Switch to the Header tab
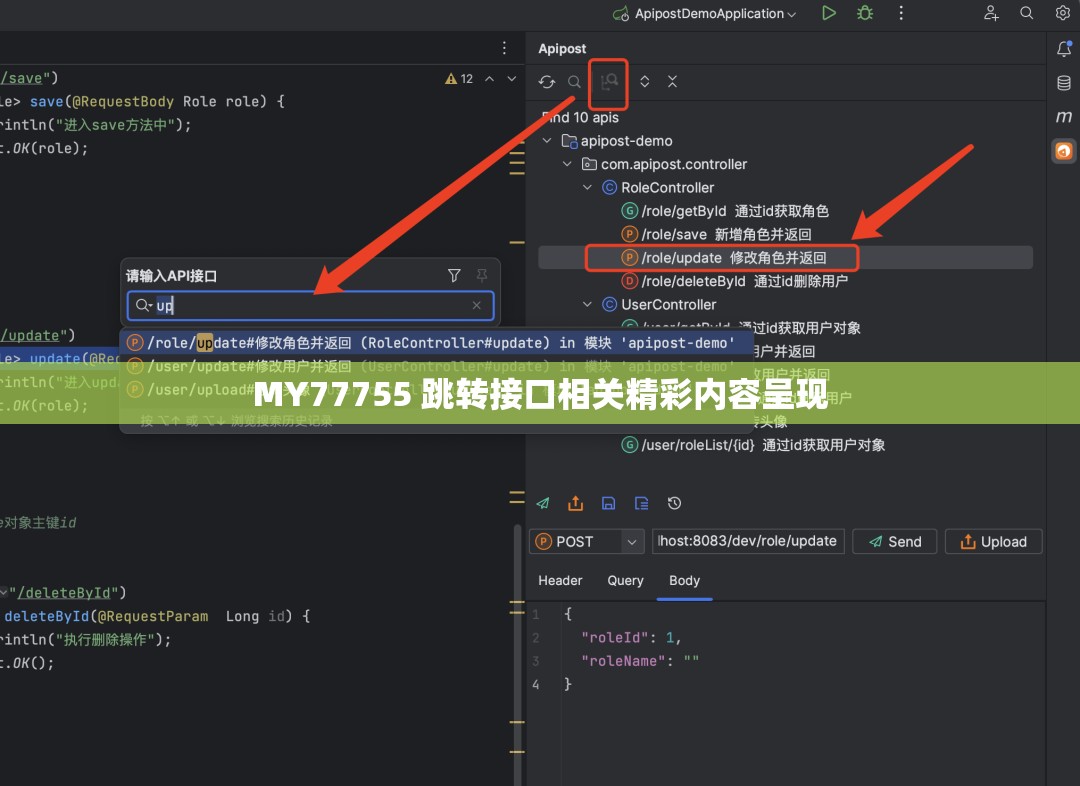 [x=560, y=580]
